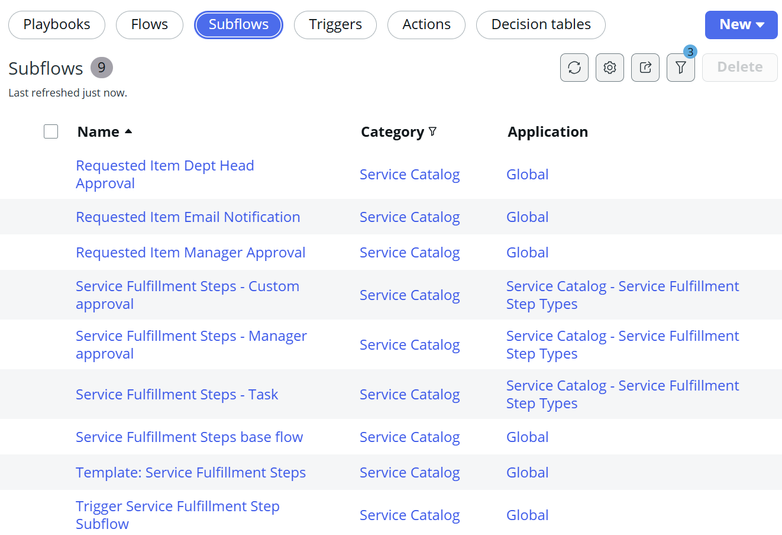Go to the Decision tables tab
The image size is (782, 535).
(541, 24)
